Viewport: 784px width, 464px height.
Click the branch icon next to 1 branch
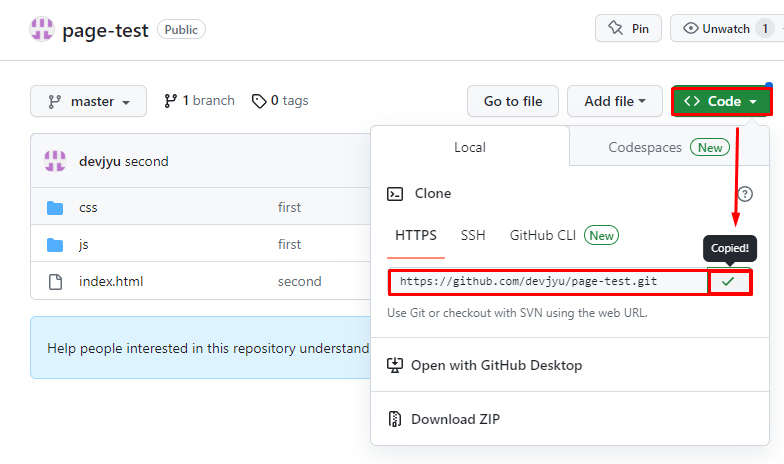[170, 101]
